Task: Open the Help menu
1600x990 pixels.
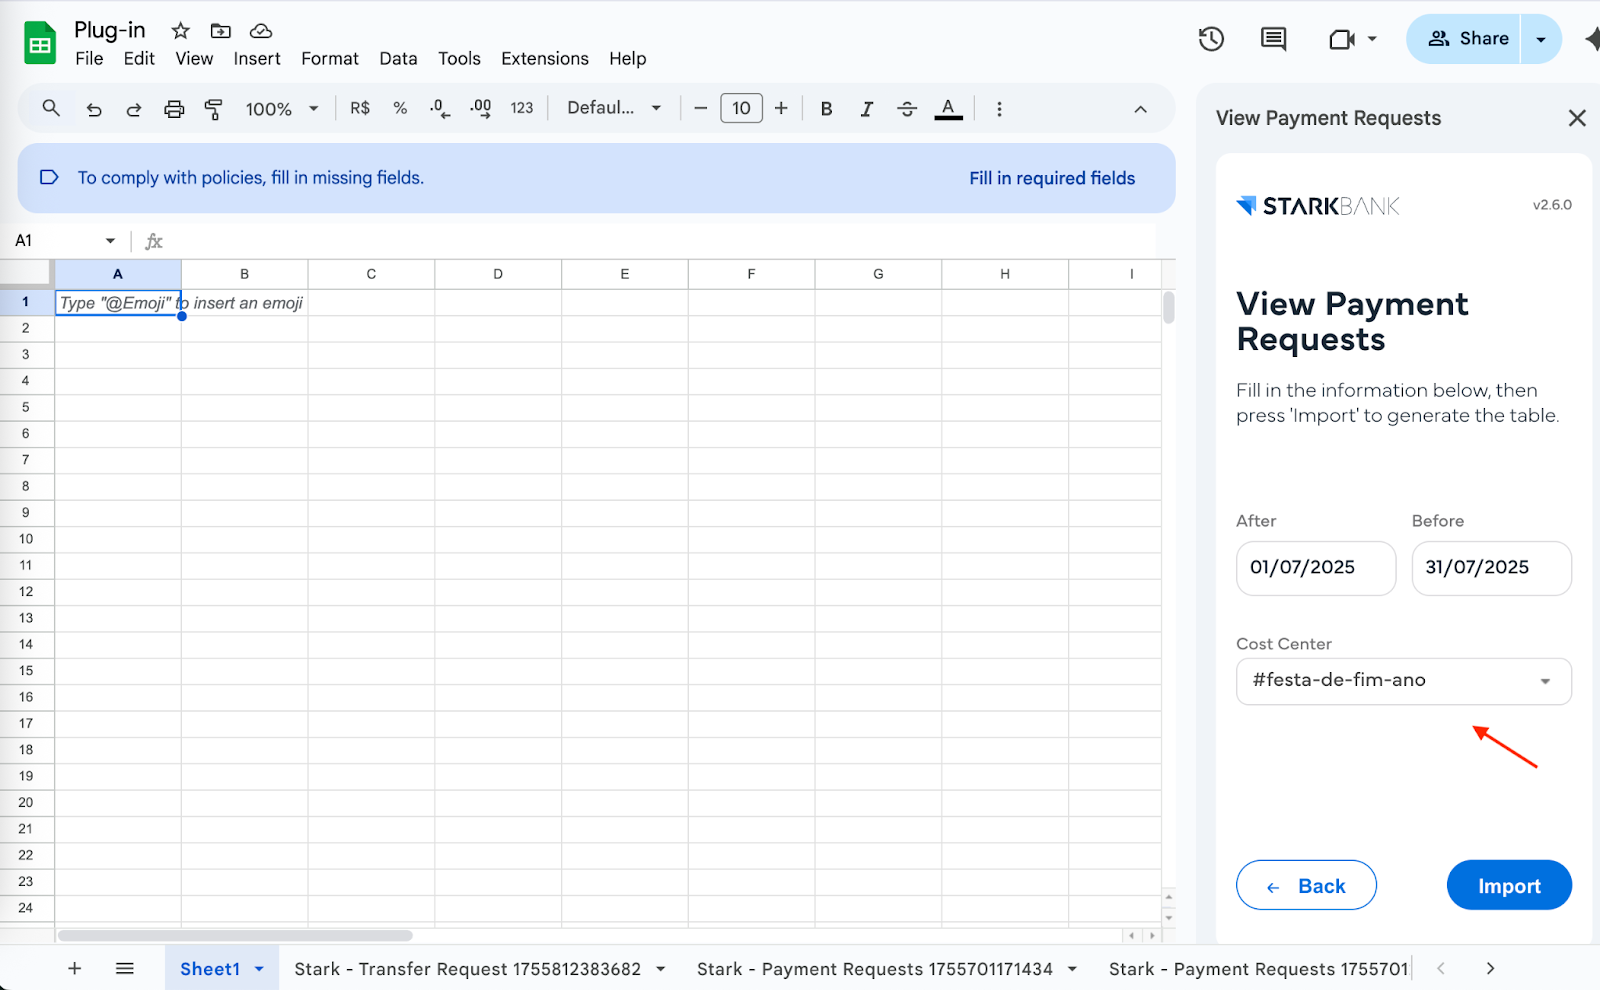Action: tap(628, 59)
